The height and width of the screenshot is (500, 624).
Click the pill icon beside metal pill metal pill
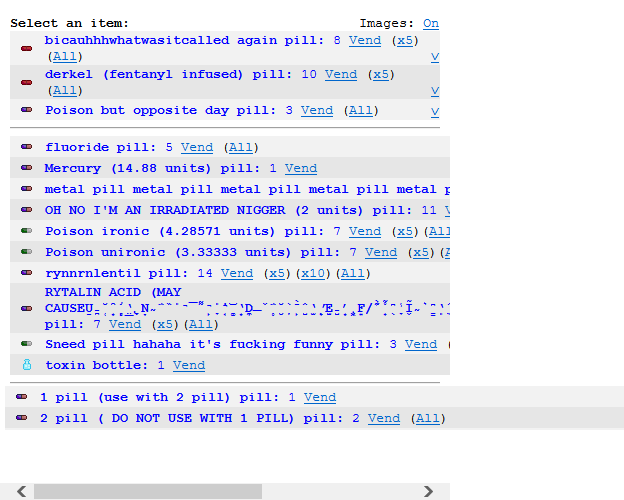coord(27,189)
